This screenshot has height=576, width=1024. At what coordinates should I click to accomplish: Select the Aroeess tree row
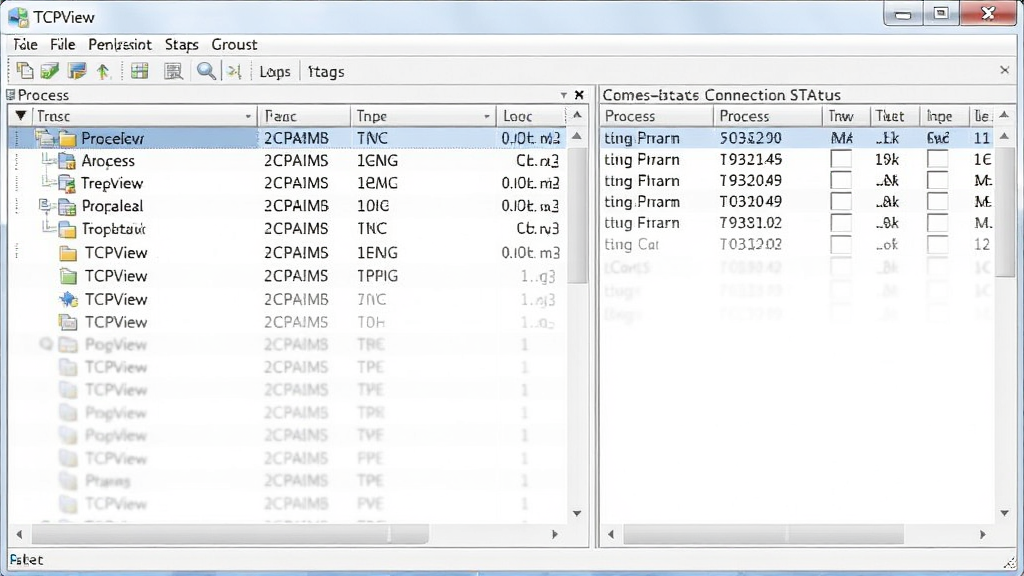(x=287, y=161)
